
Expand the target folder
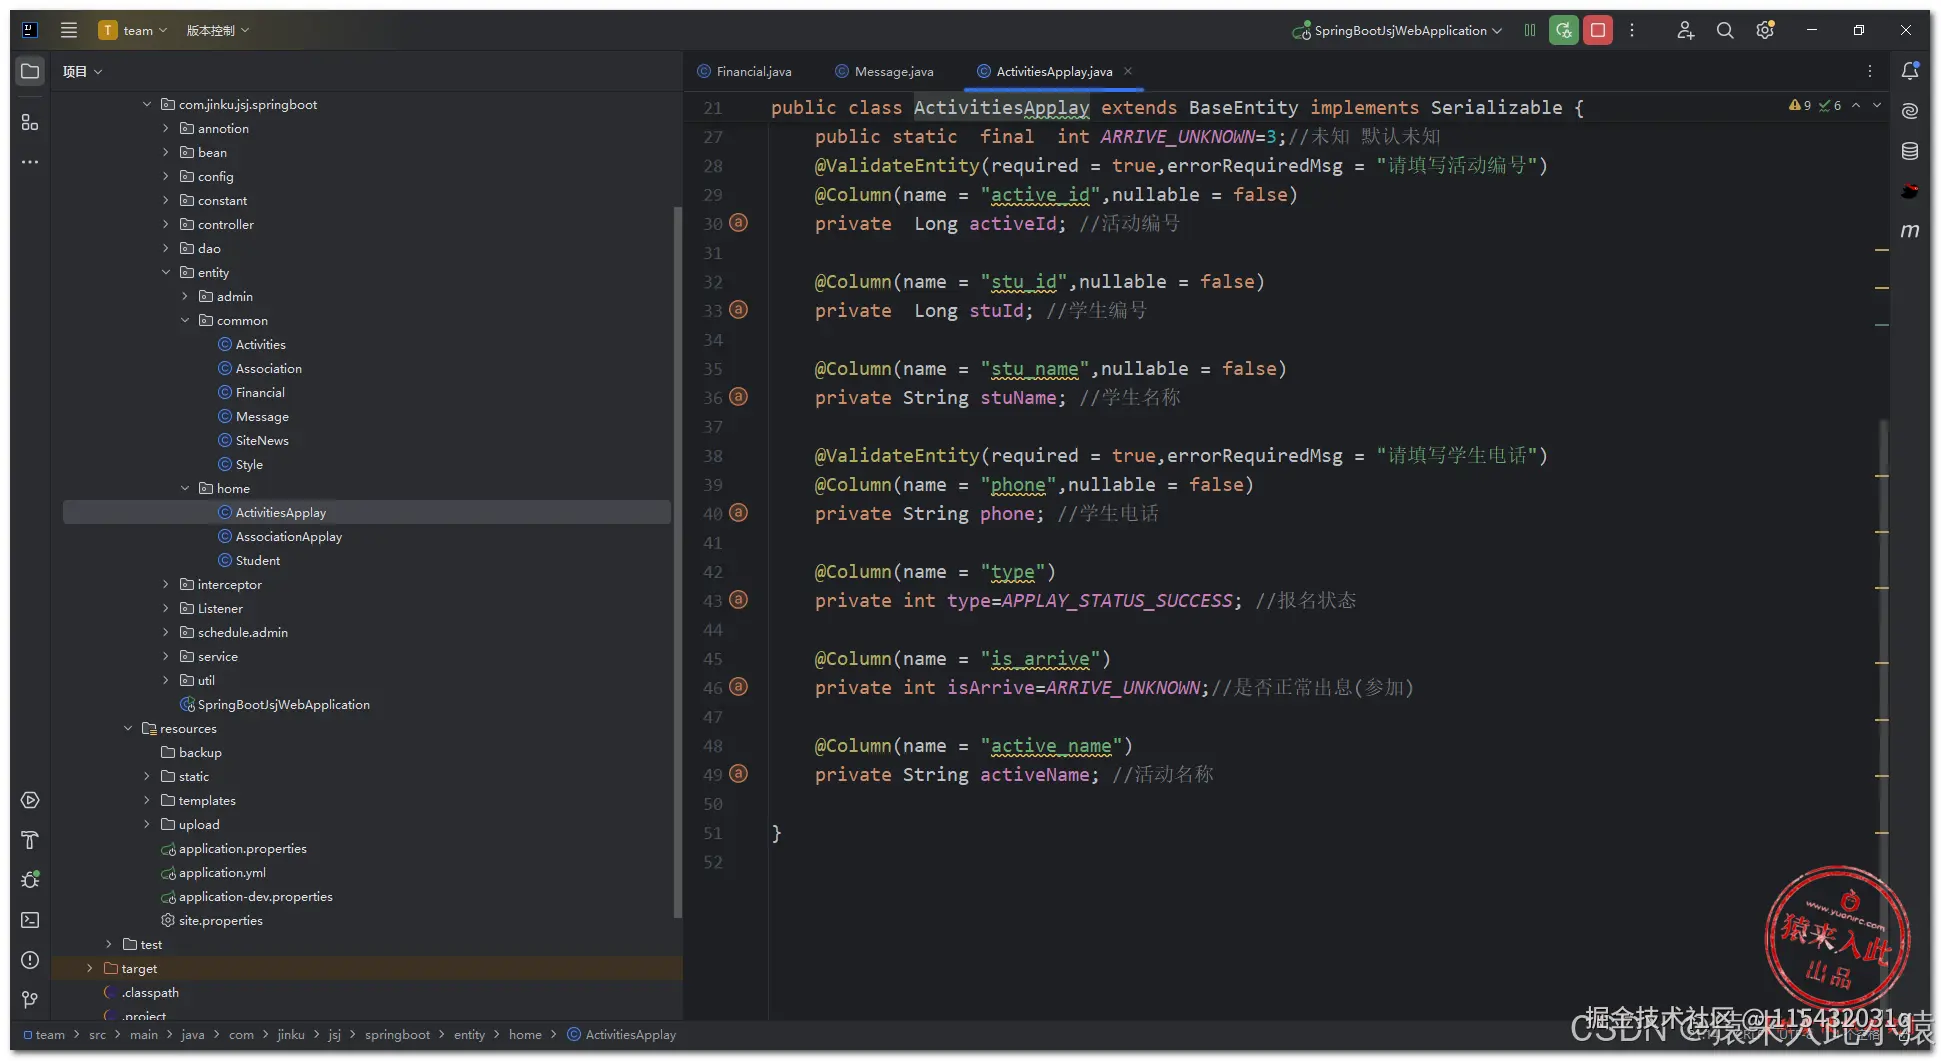tap(90, 968)
